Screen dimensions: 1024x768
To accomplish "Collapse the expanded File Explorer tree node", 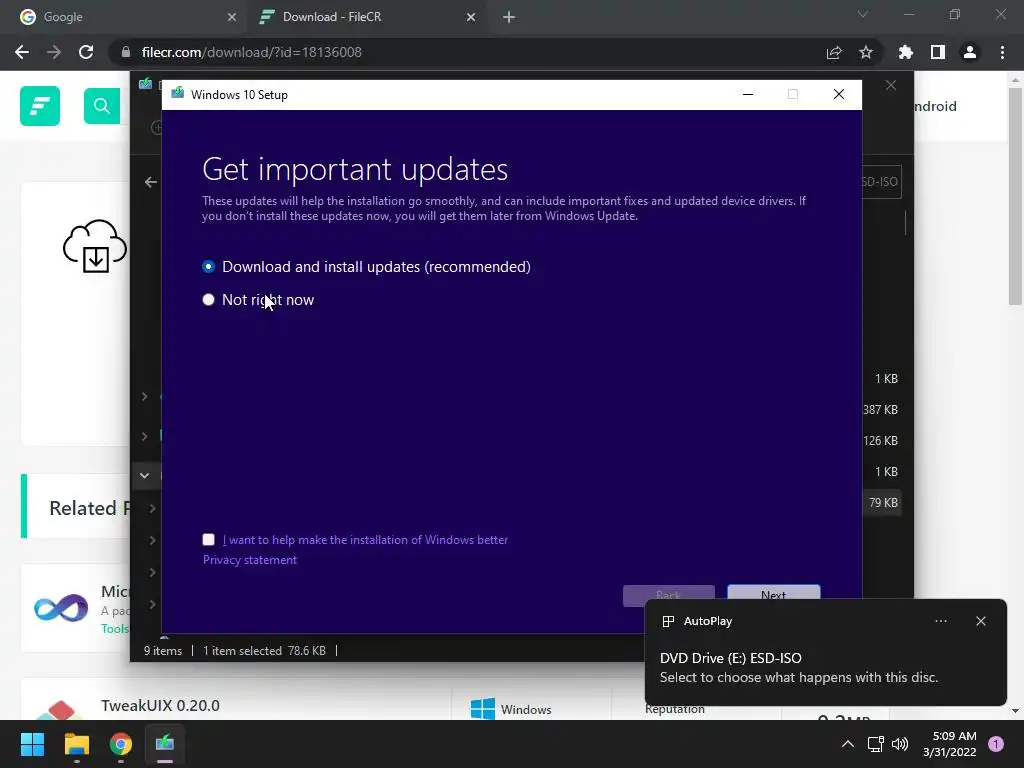I will click(x=144, y=475).
